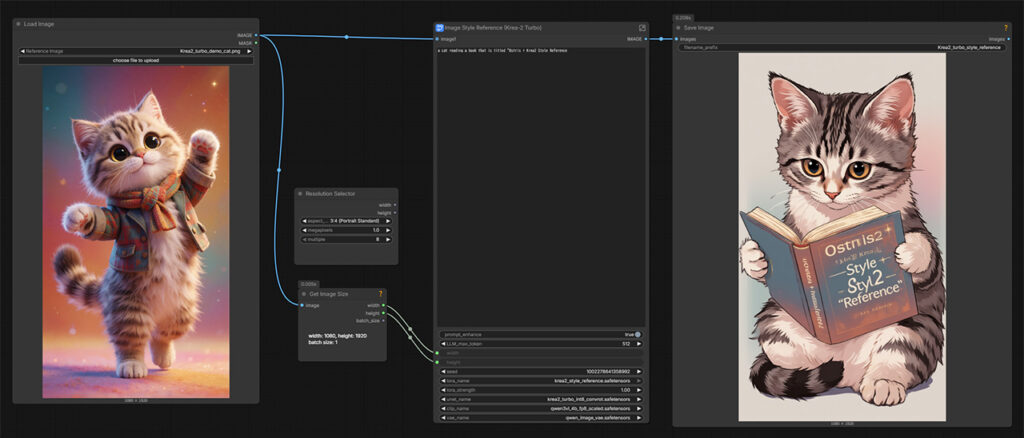Go to the next vae_name with right arrow
This screenshot has width=1024, height=438.
click(x=638, y=418)
